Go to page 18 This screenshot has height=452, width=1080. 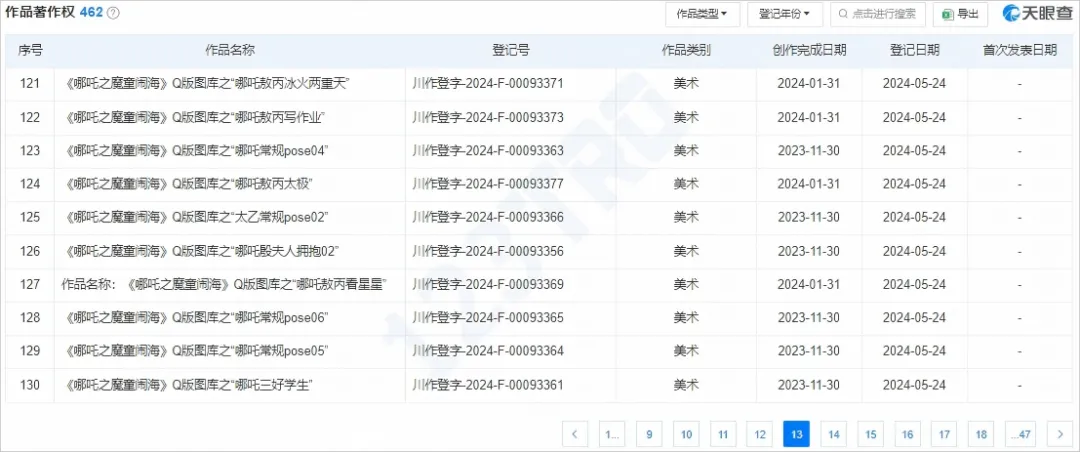981,435
